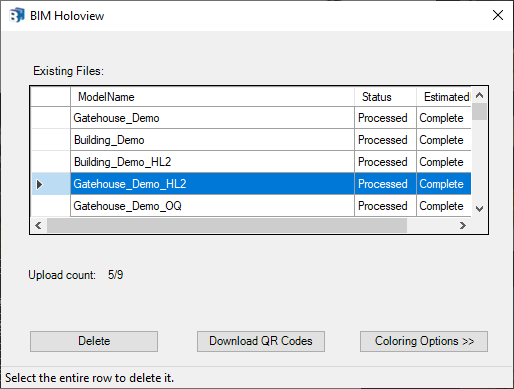Image resolution: width=514 pixels, height=389 pixels.
Task: Open Coloring Options panel
Action: coord(424,341)
